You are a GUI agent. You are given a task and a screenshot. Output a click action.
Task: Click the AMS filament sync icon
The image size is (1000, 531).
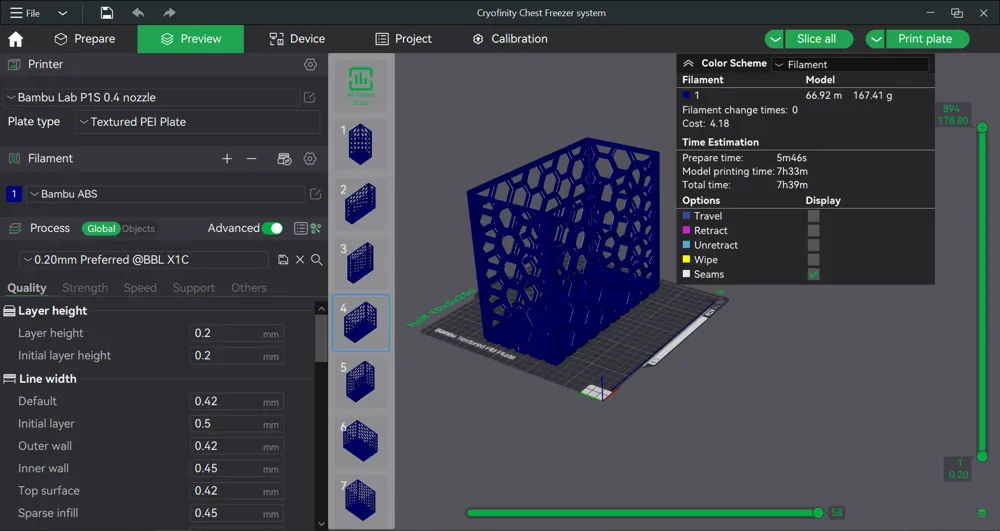tap(284, 159)
